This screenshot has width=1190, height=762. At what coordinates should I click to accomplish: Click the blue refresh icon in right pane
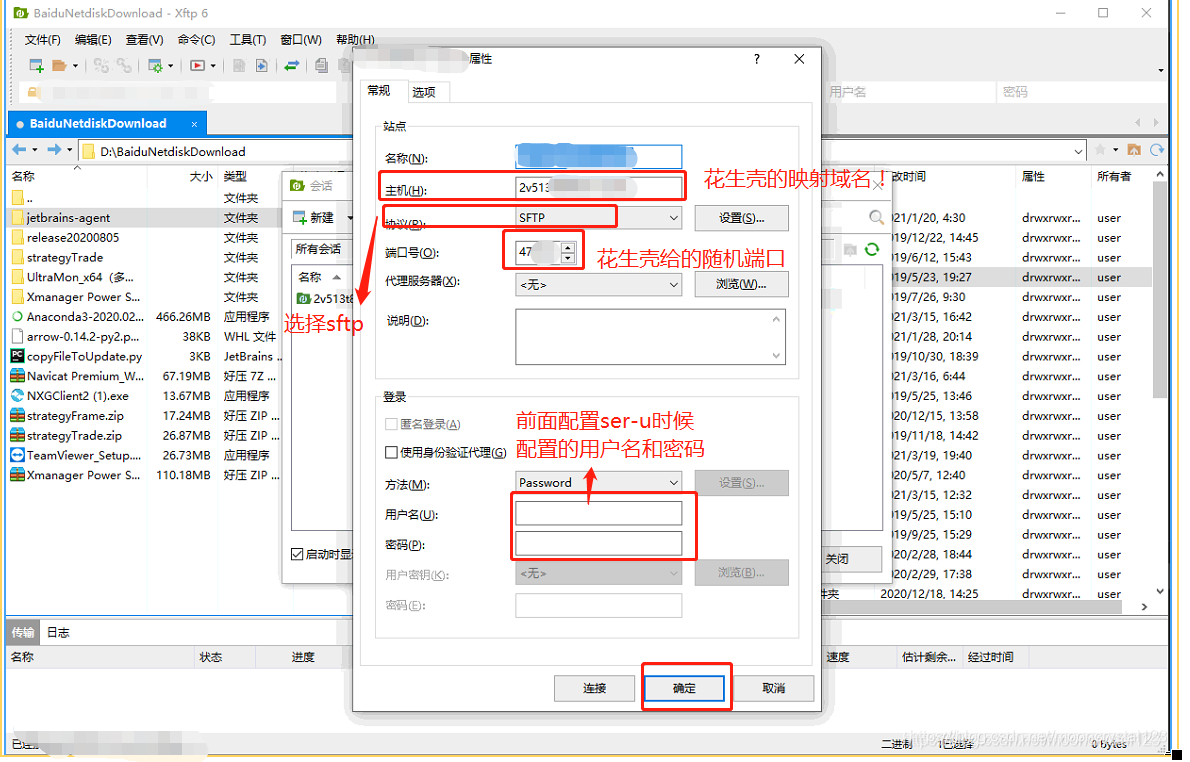tap(1157, 150)
